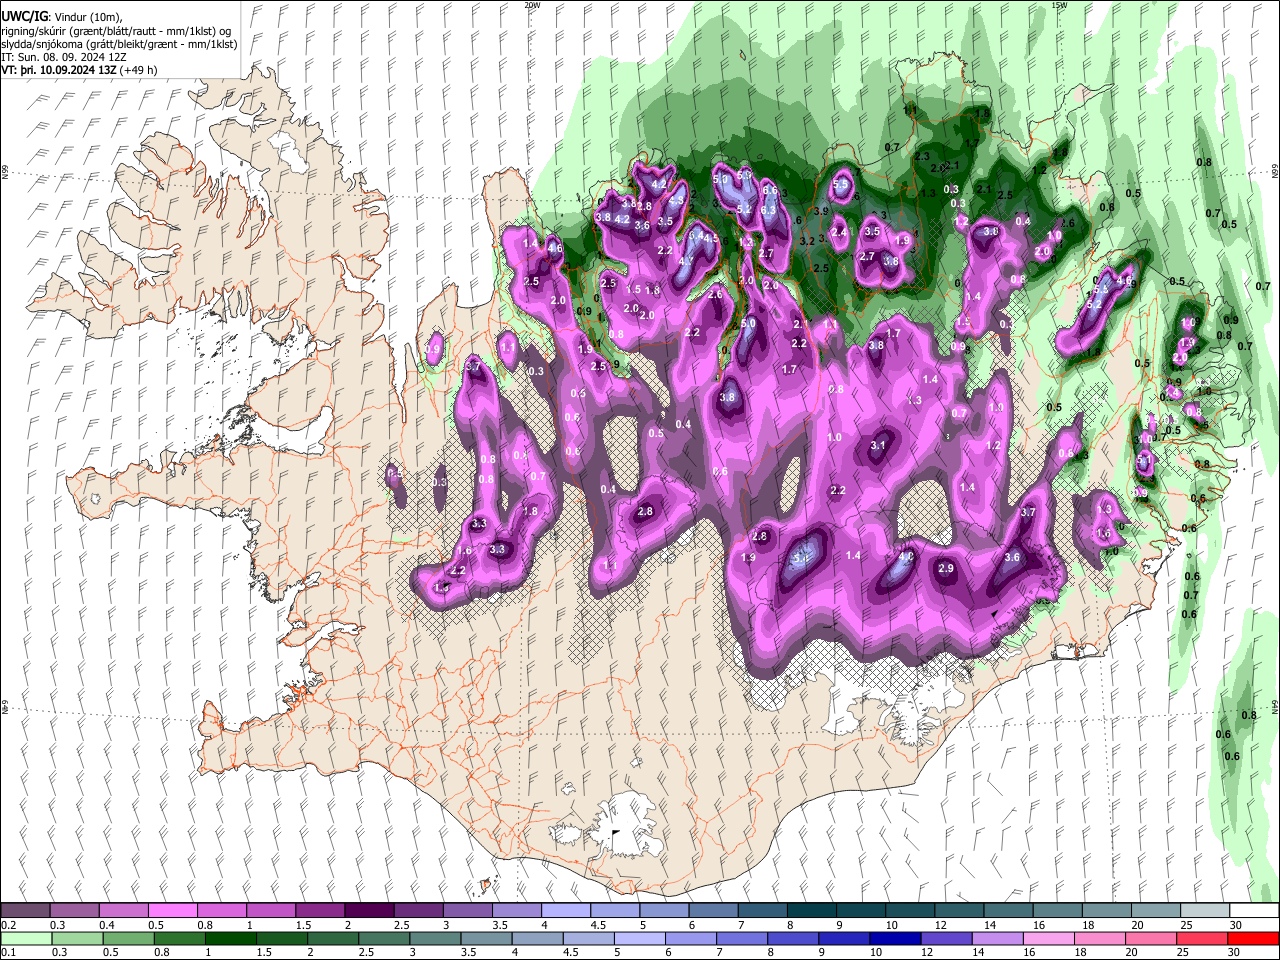Click the '2.9' snowfall value on map
1280x960 pixels.
[946, 568]
